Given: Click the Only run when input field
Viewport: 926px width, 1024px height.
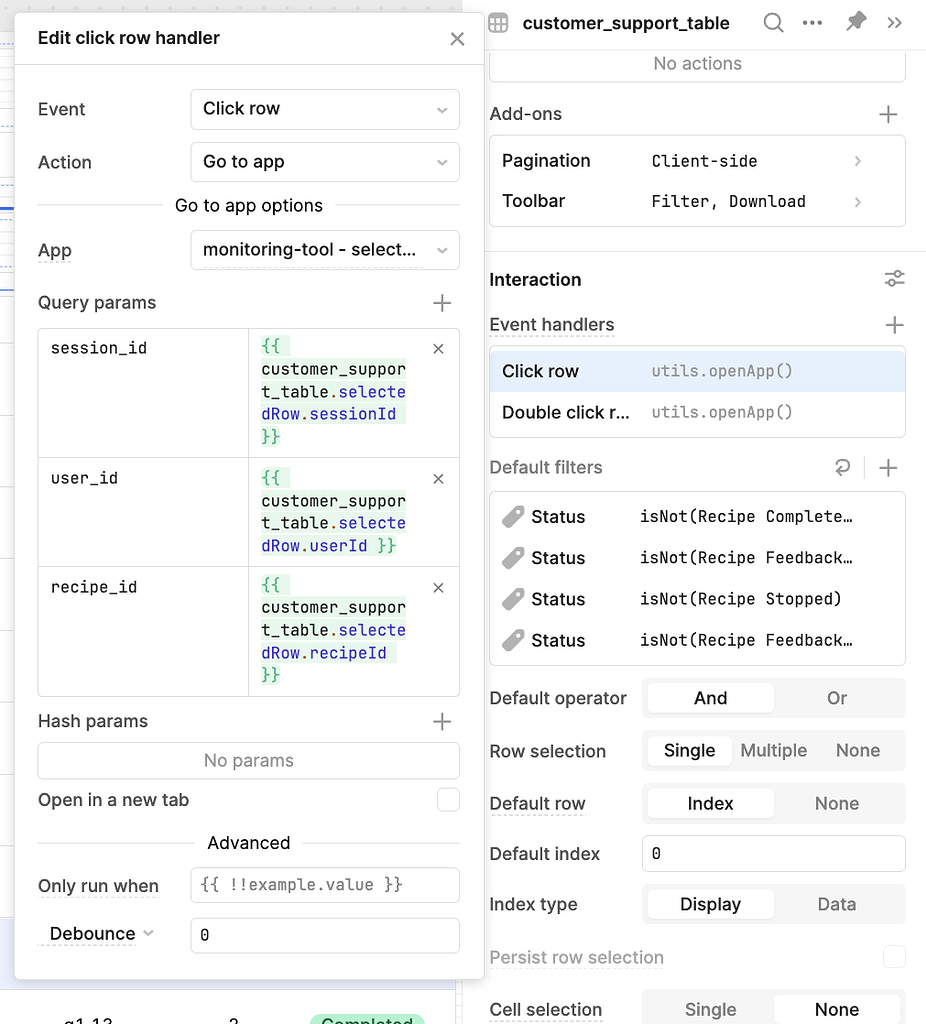Looking at the screenshot, I should point(324,885).
